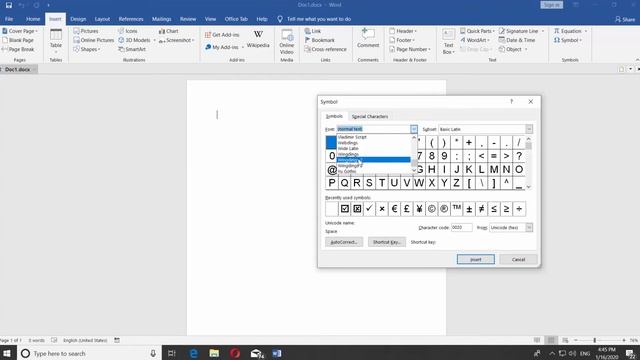Insert a SmartArt graphic
Viewport: 640px width, 360px height.
pyautogui.click(x=132, y=49)
